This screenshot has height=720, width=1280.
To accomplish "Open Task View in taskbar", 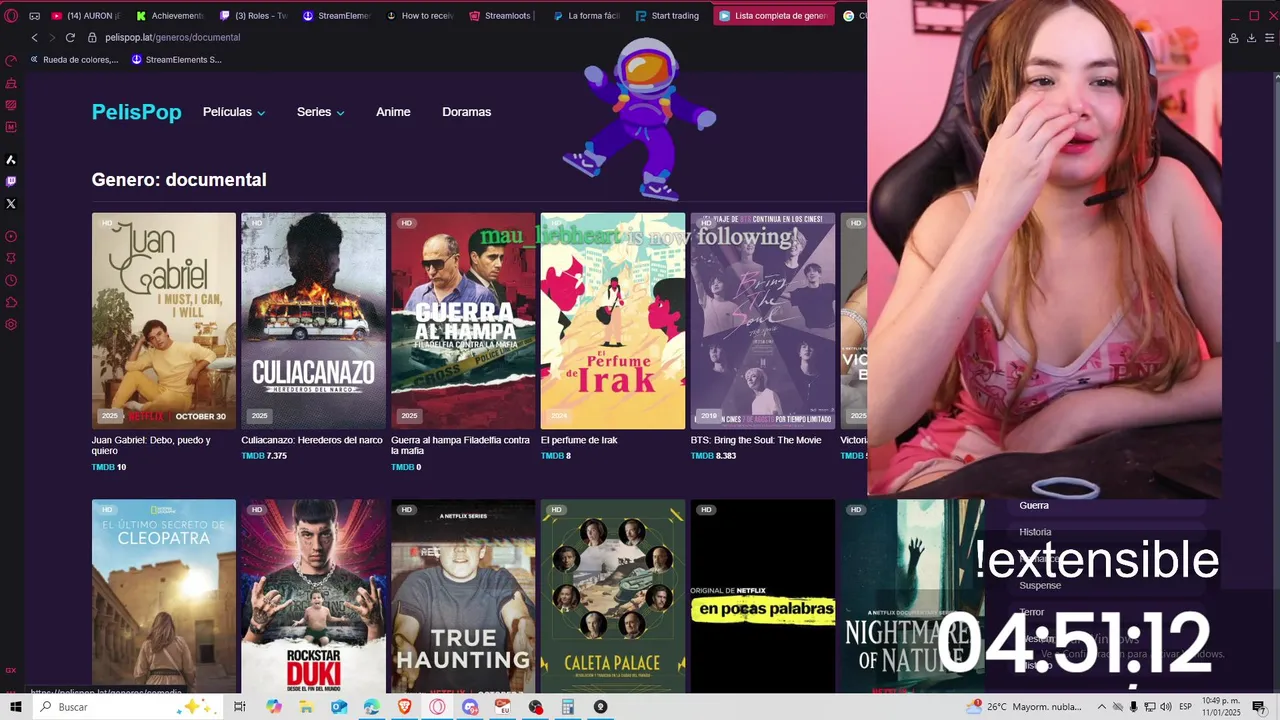I will point(239,707).
